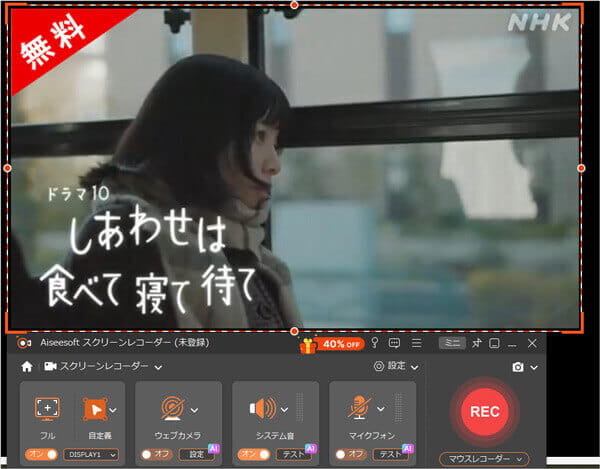Pin the recorder window on top

476,343
